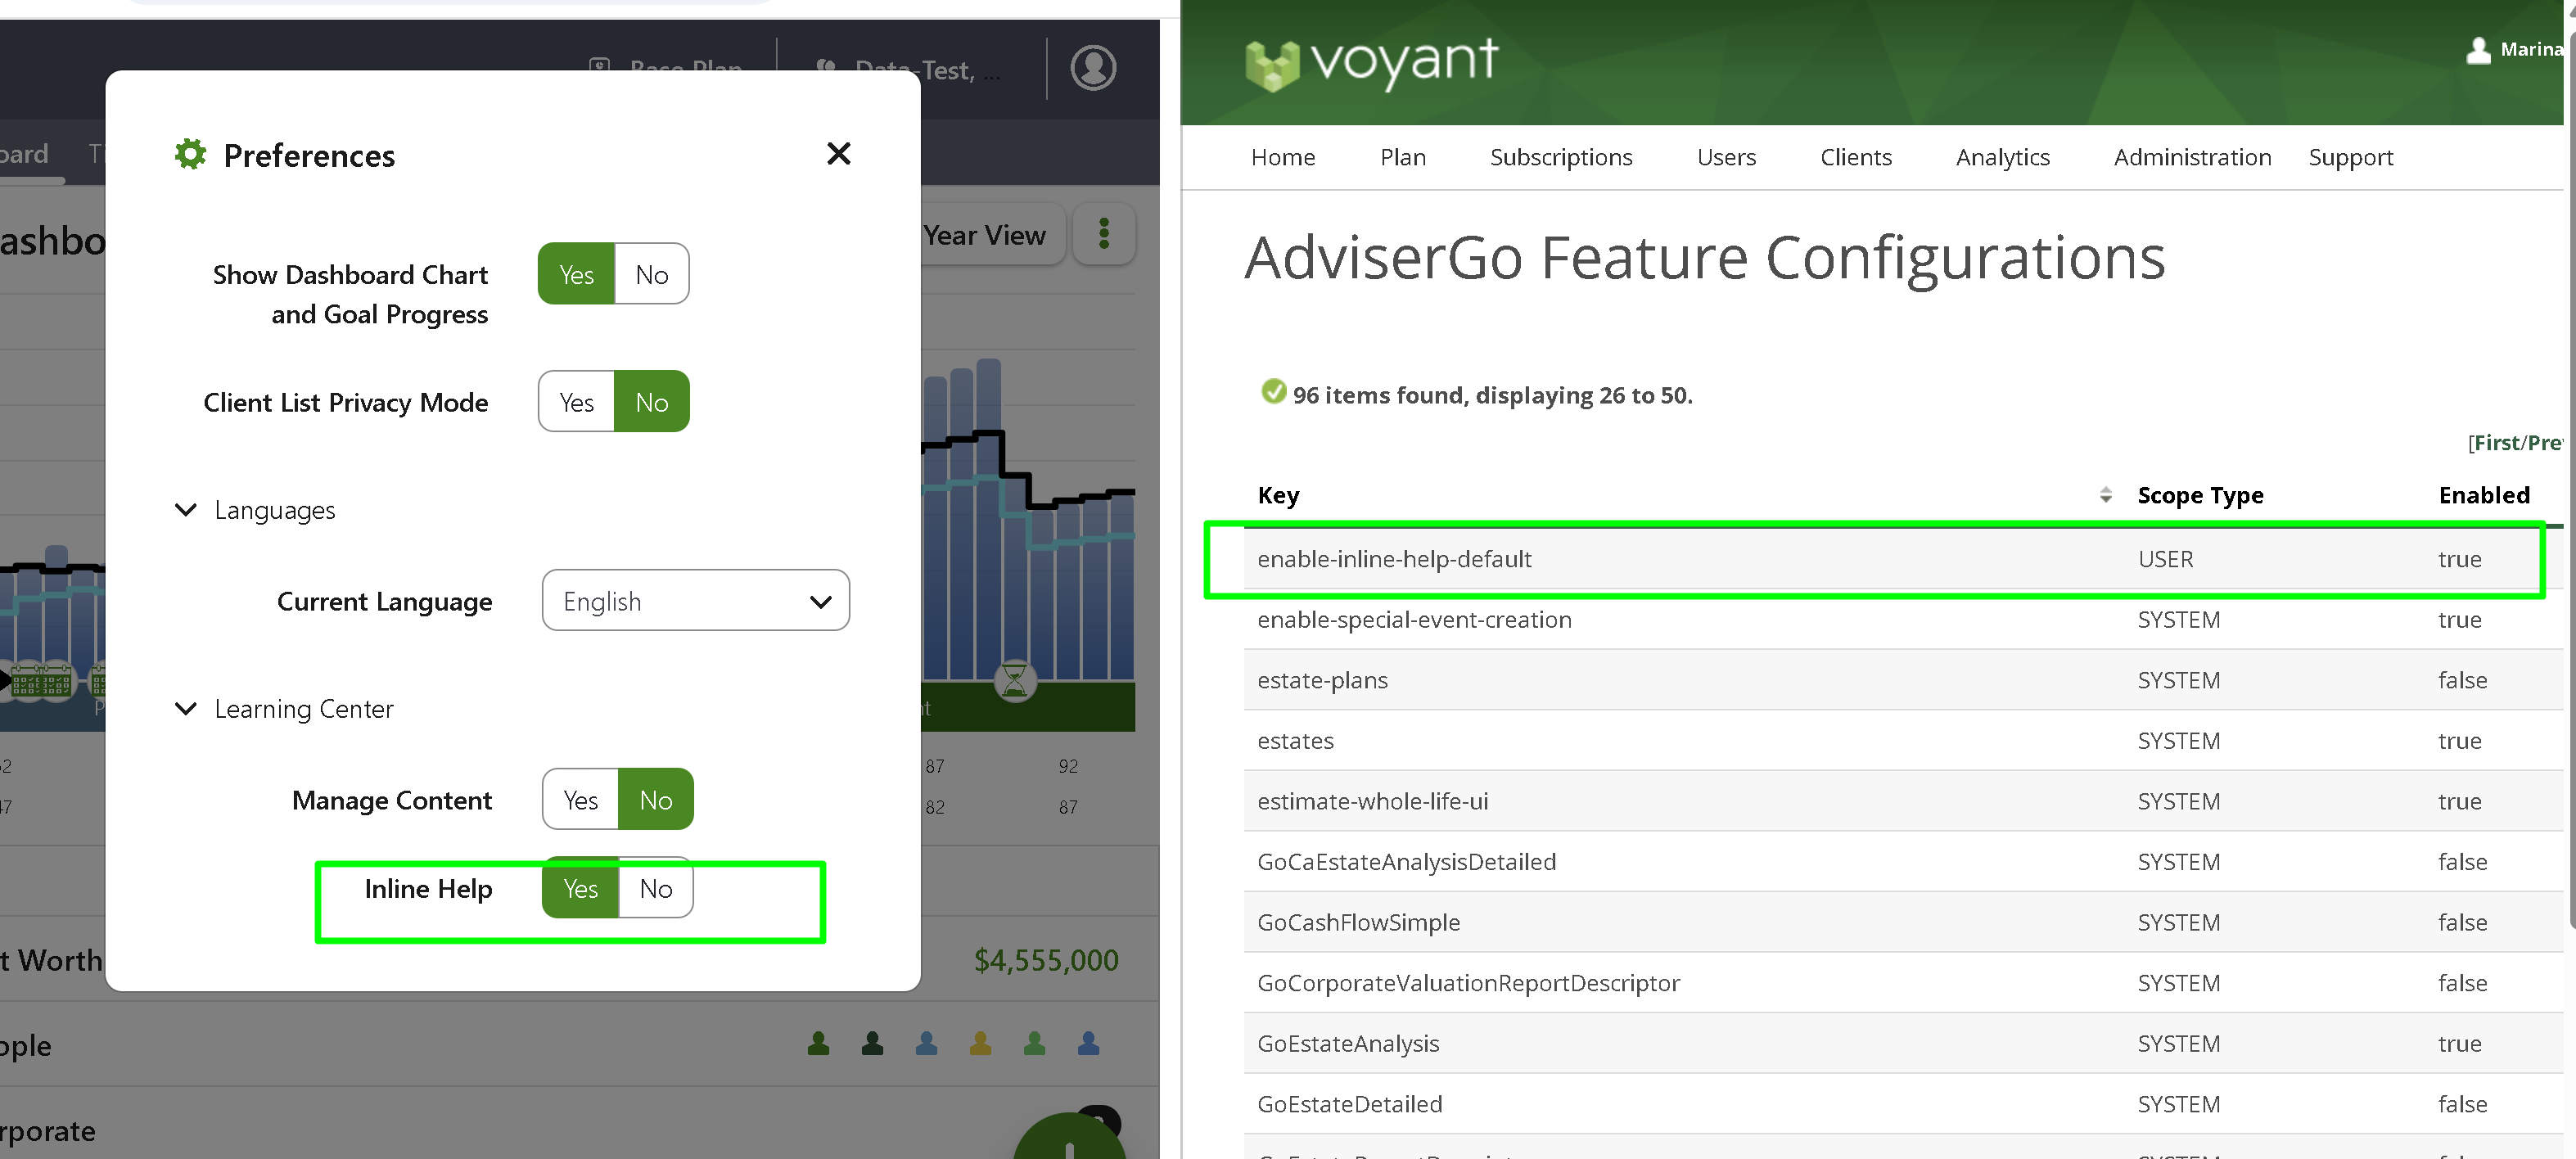Click the First/Prev pagination link
Screen dimensions: 2576x1159
tap(2518, 442)
